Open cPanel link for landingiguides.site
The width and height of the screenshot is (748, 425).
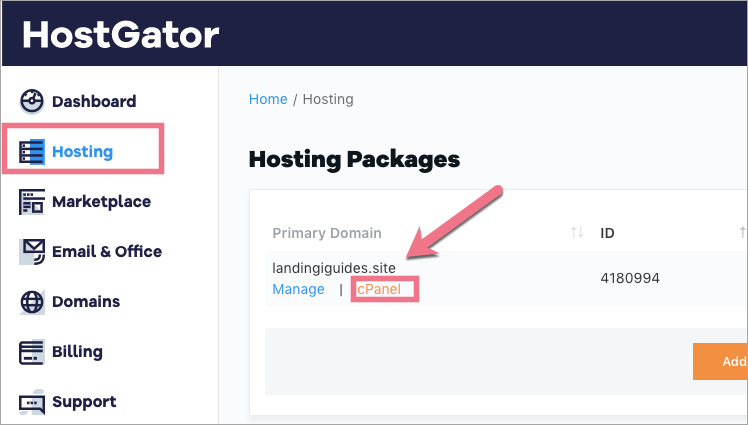pyautogui.click(x=384, y=290)
